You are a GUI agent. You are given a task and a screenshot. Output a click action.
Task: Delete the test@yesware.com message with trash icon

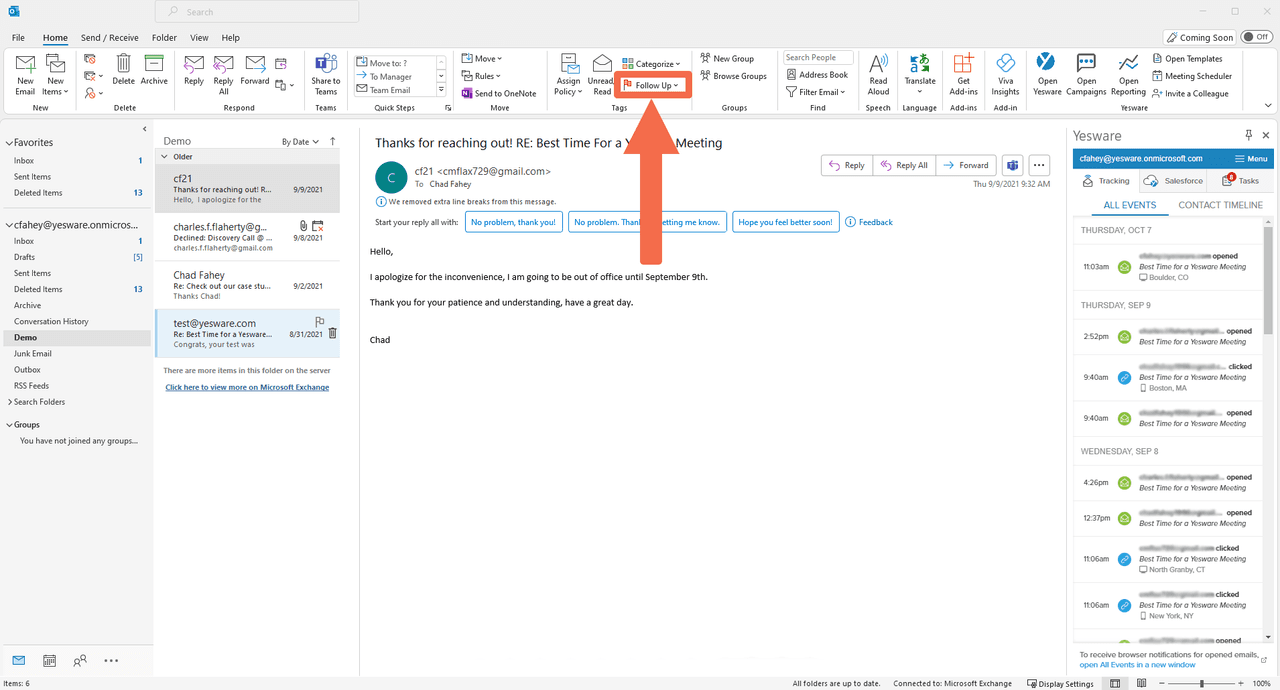coord(333,333)
